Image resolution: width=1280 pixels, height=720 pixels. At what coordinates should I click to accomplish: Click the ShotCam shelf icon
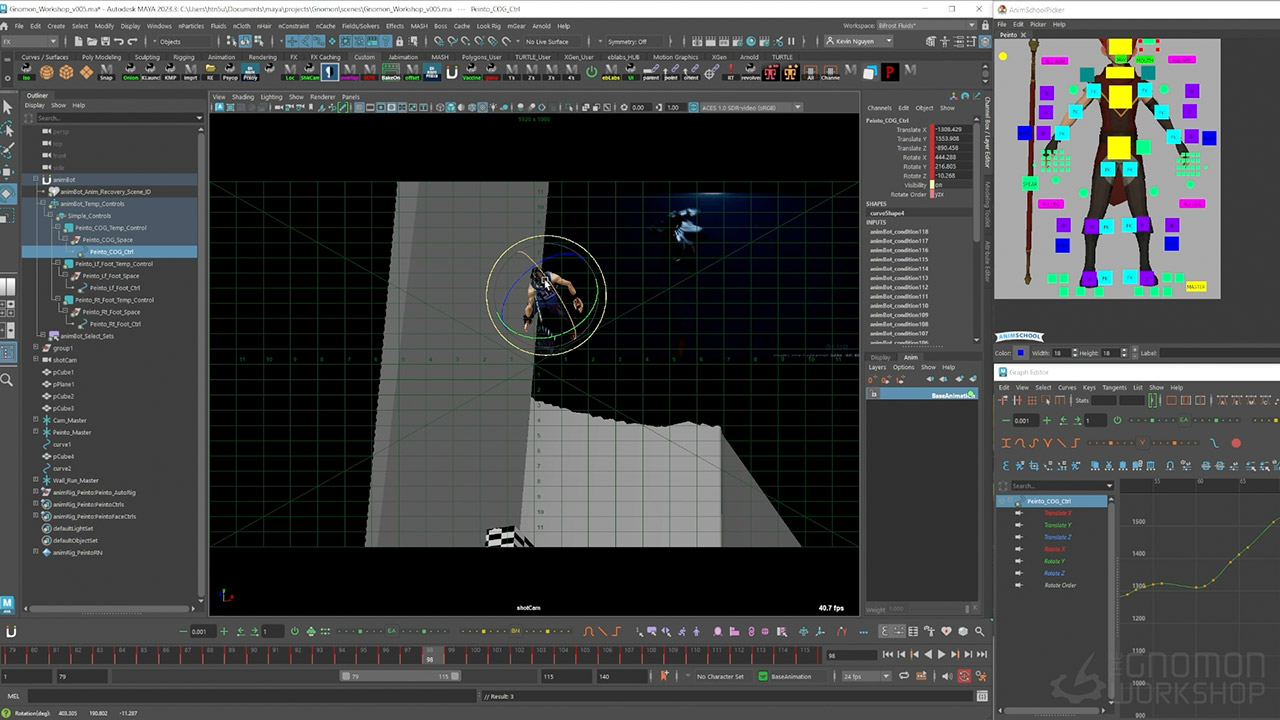point(310,72)
